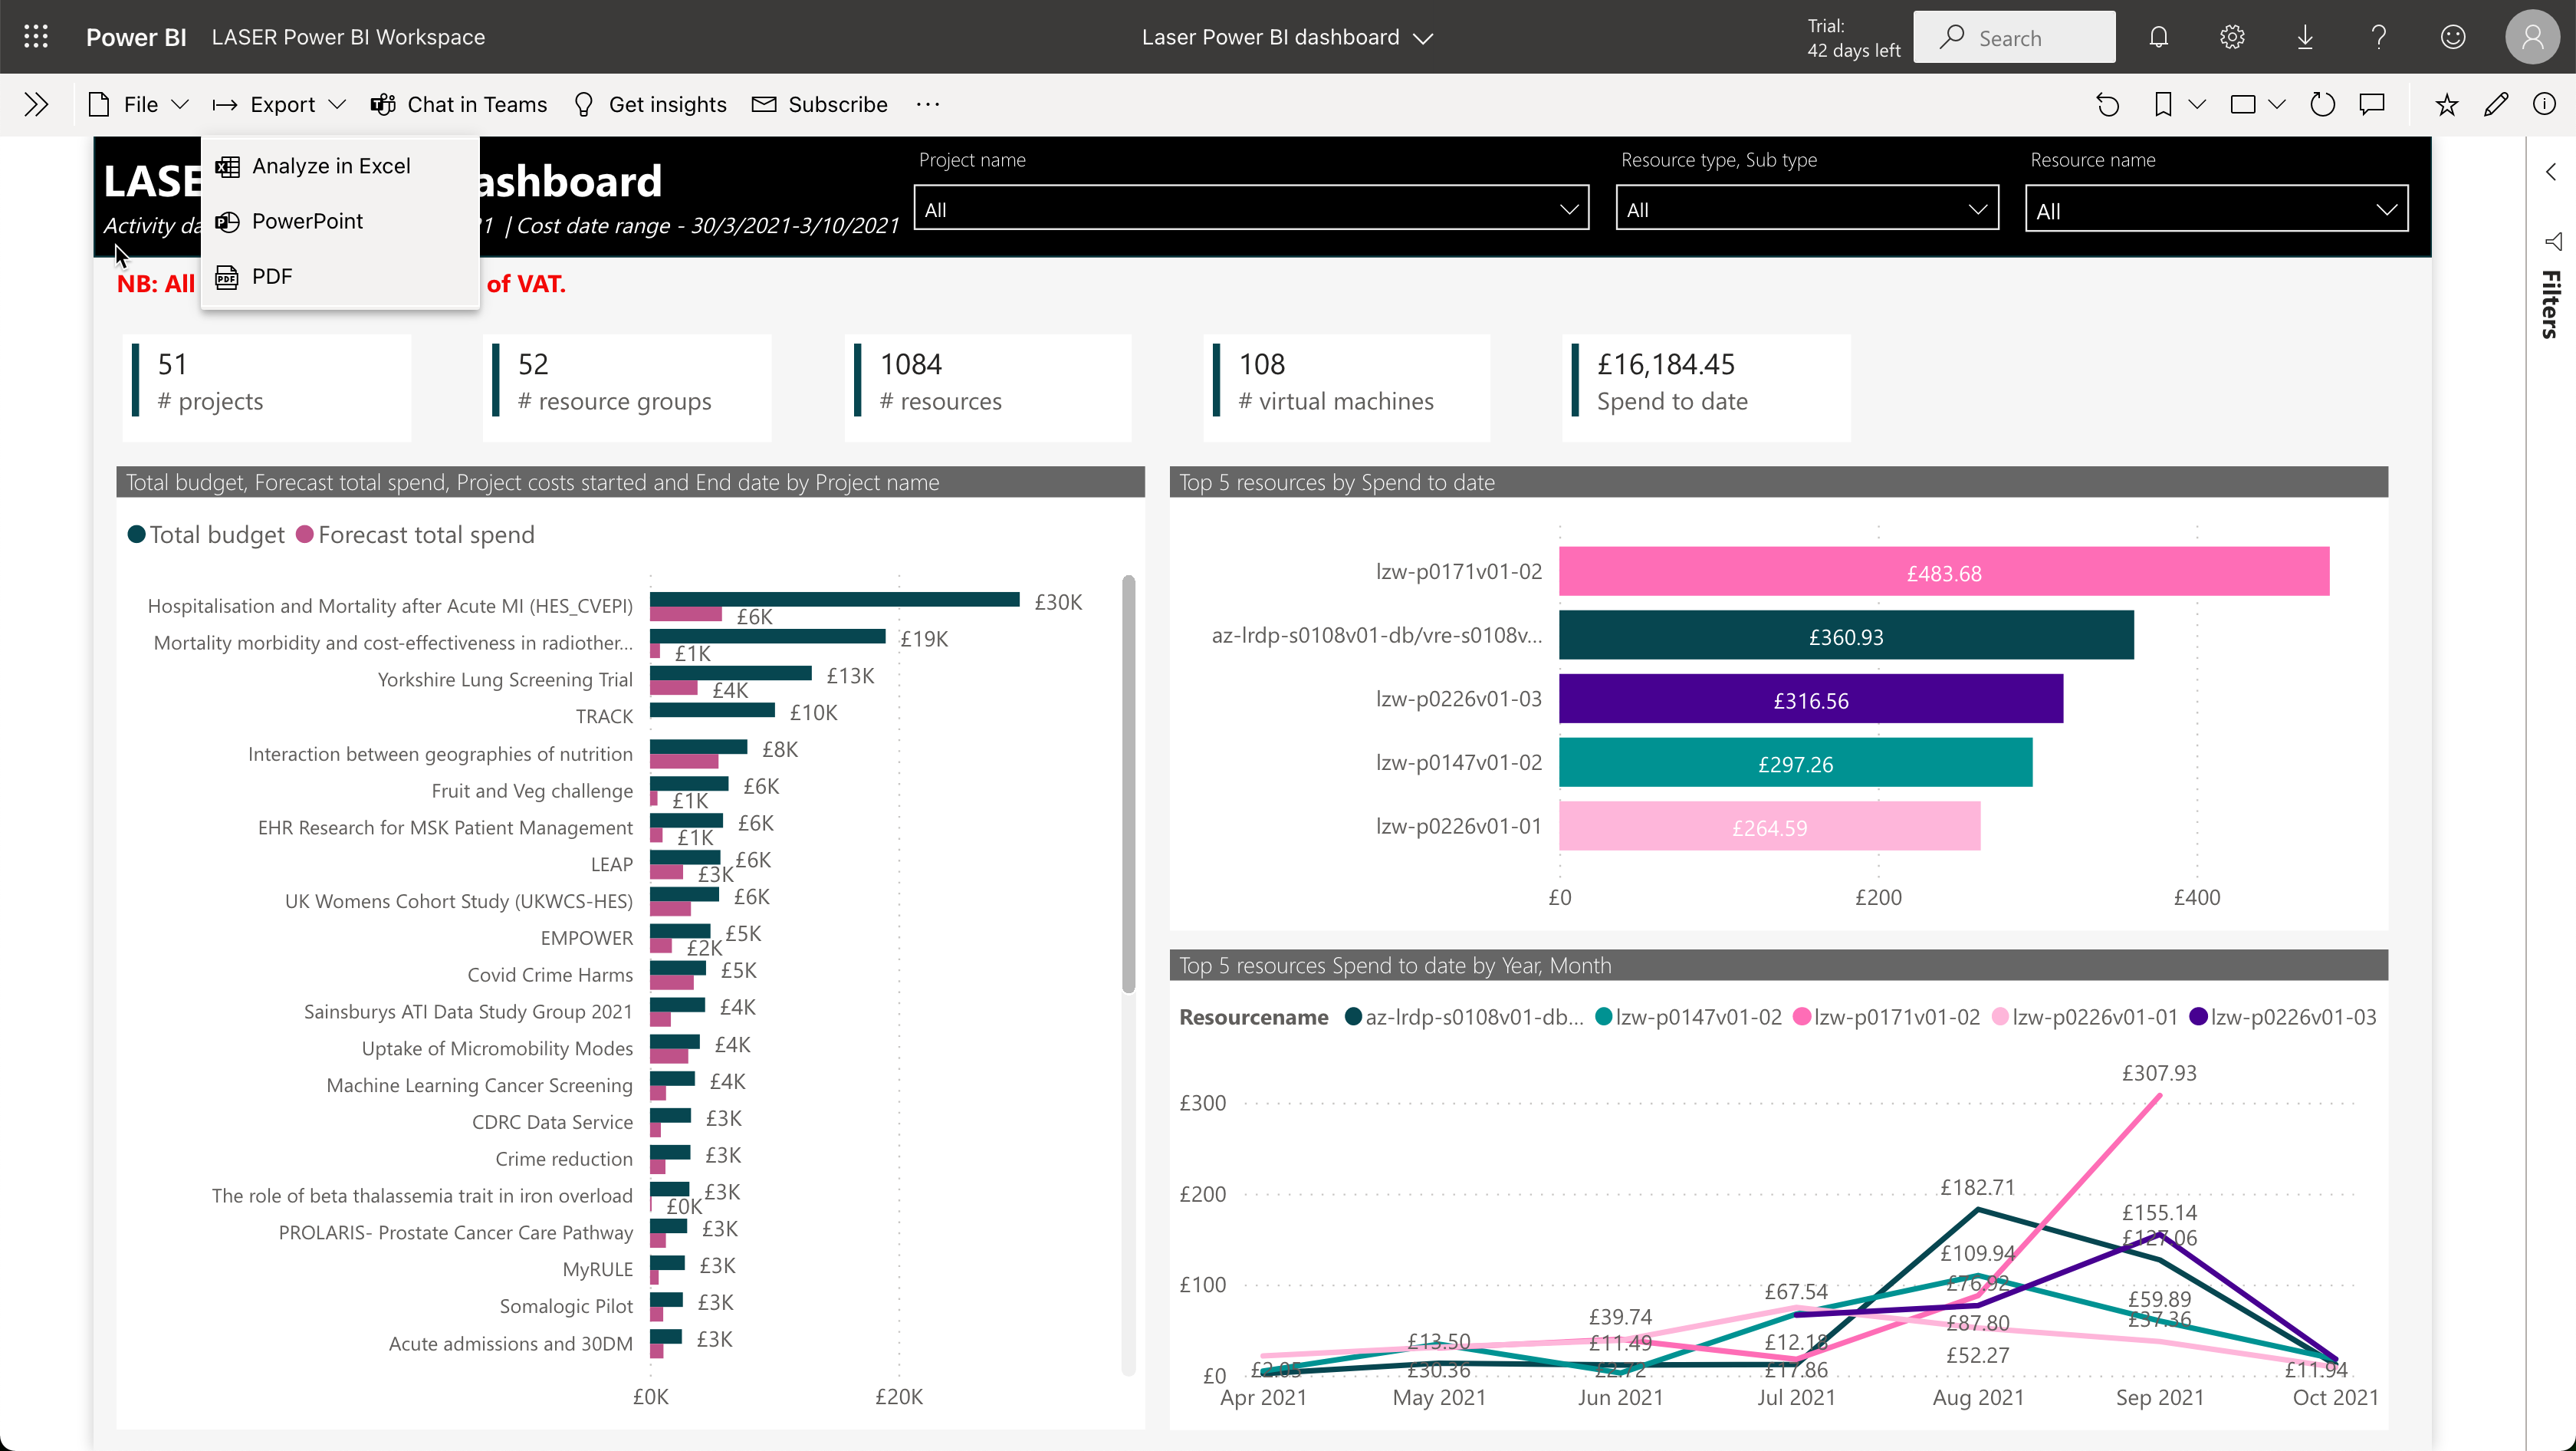Click the Get insights lightbulb
Screen dimensions: 2576x1451
[584, 104]
